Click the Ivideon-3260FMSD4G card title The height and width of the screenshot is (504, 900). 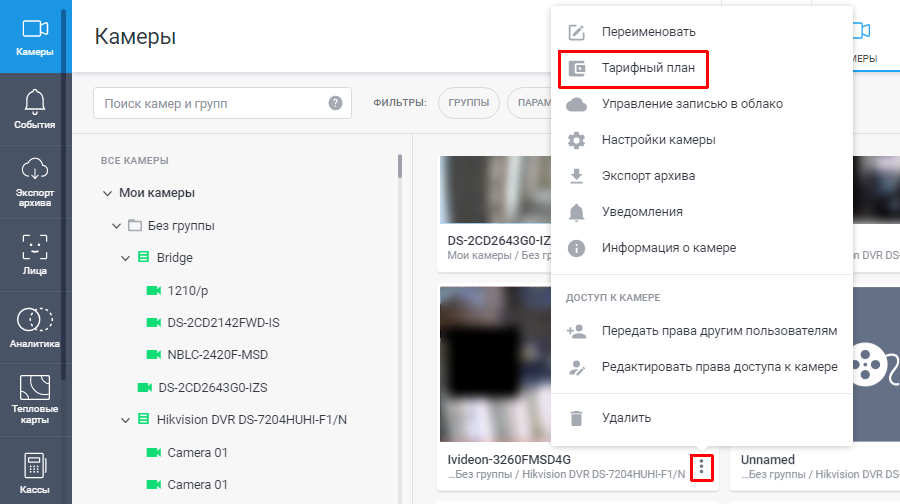pyautogui.click(x=509, y=460)
